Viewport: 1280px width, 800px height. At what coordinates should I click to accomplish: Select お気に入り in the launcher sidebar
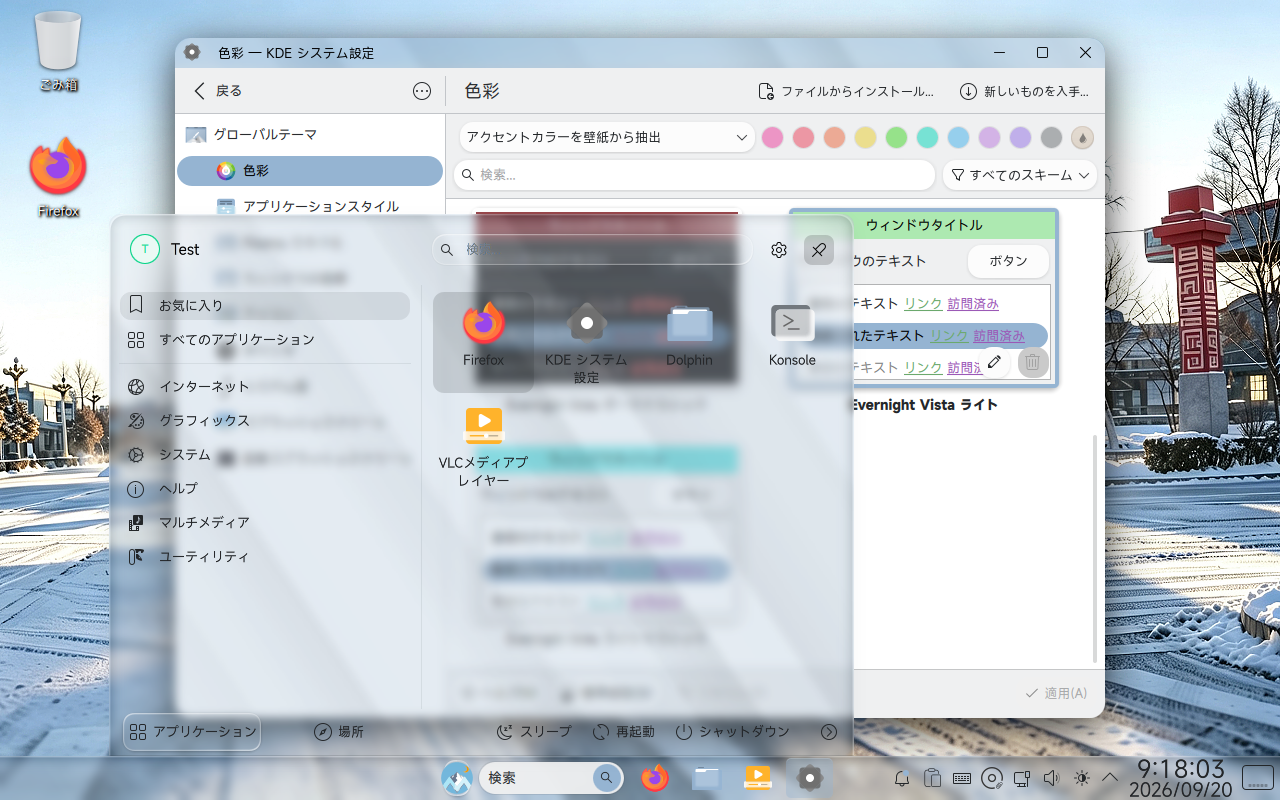pyautogui.click(x=265, y=306)
